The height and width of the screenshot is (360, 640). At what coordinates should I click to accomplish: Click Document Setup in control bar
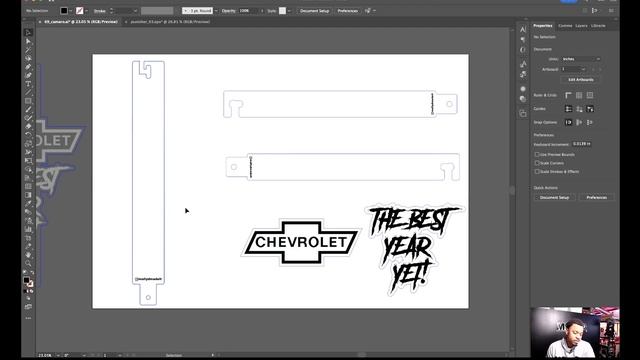[314, 11]
